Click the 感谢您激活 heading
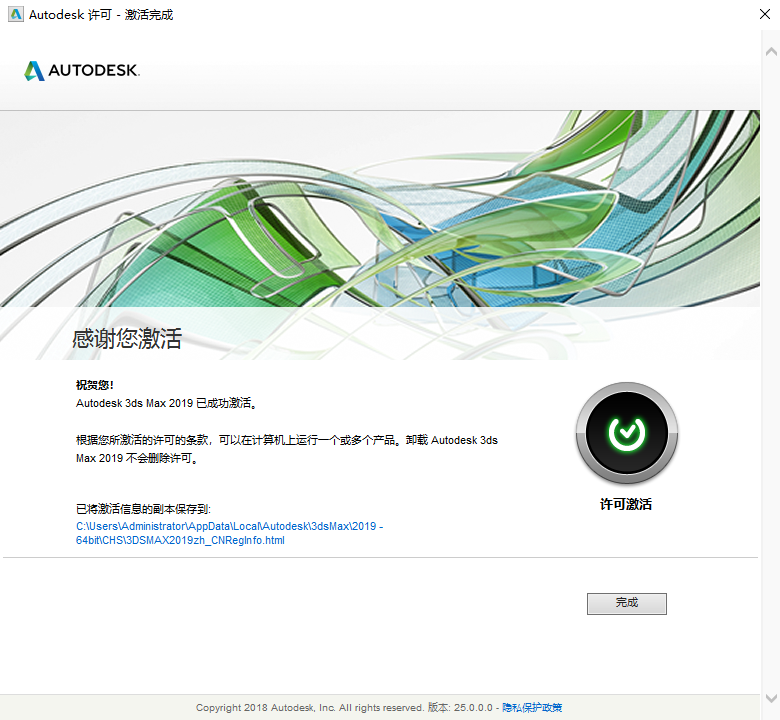The image size is (780, 720). [x=127, y=338]
